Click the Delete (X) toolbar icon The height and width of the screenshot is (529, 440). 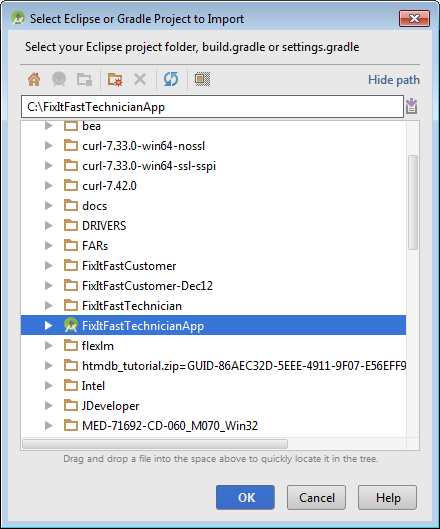[140, 80]
